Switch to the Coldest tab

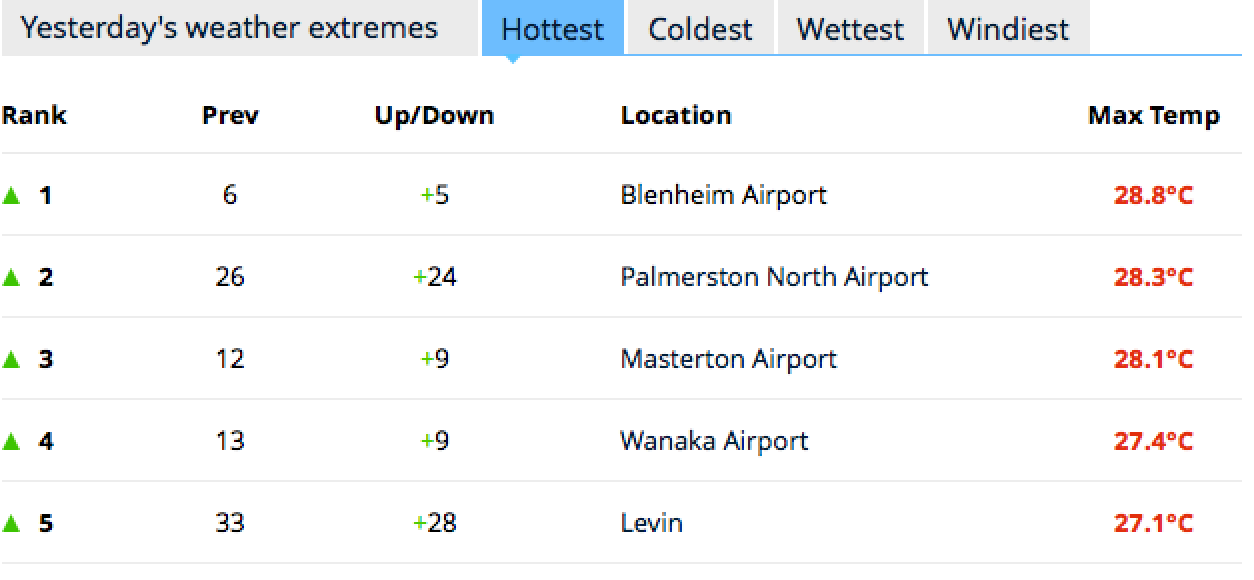pos(700,28)
